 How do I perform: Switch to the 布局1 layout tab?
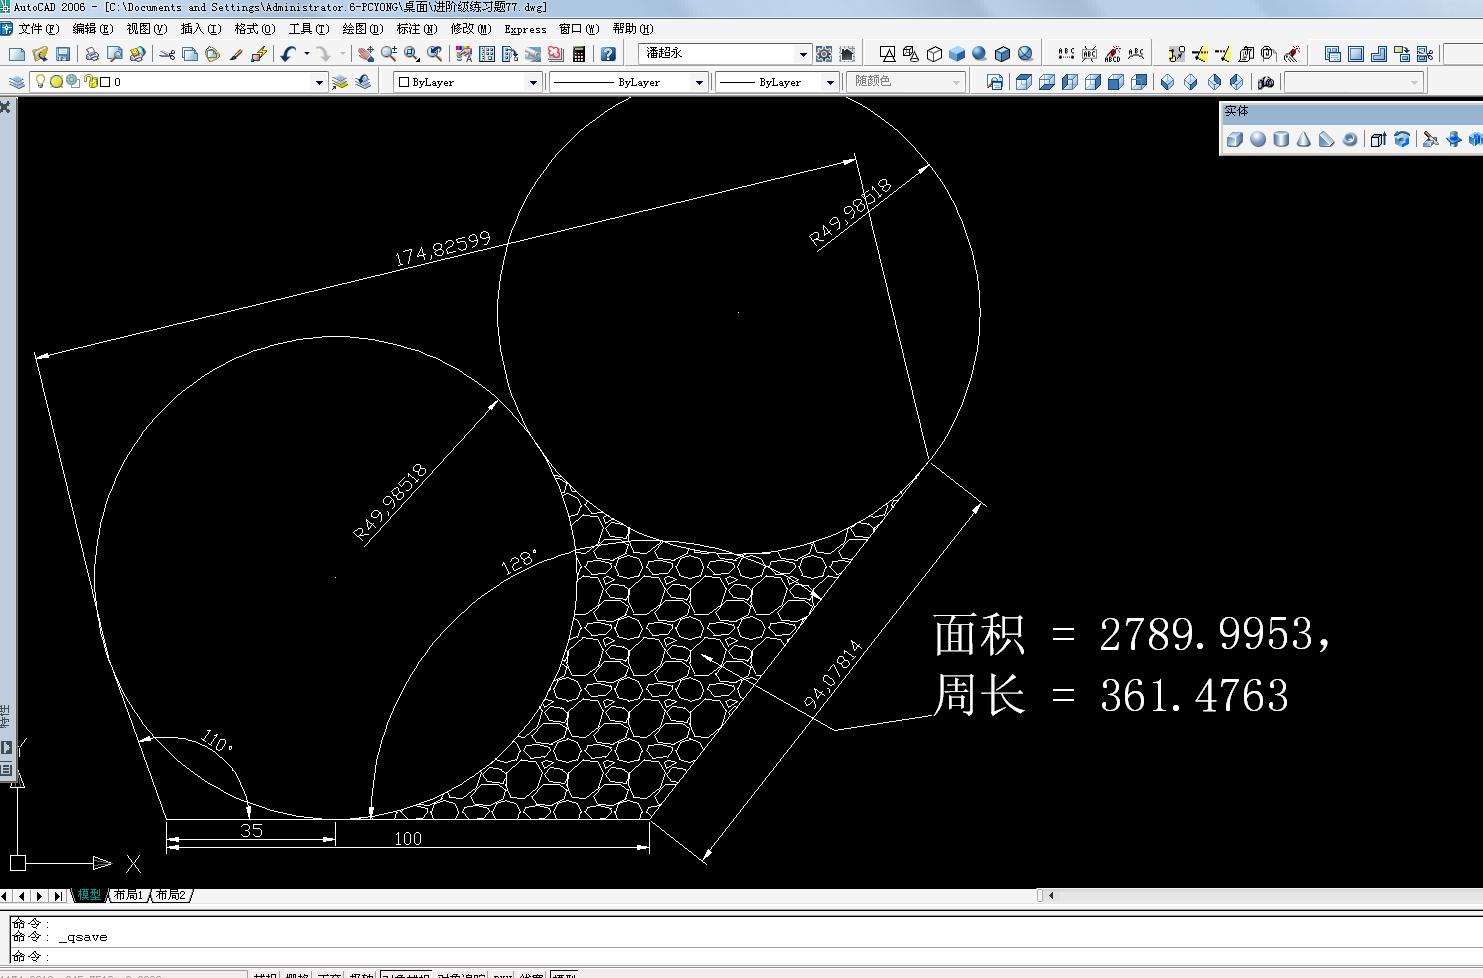(128, 895)
